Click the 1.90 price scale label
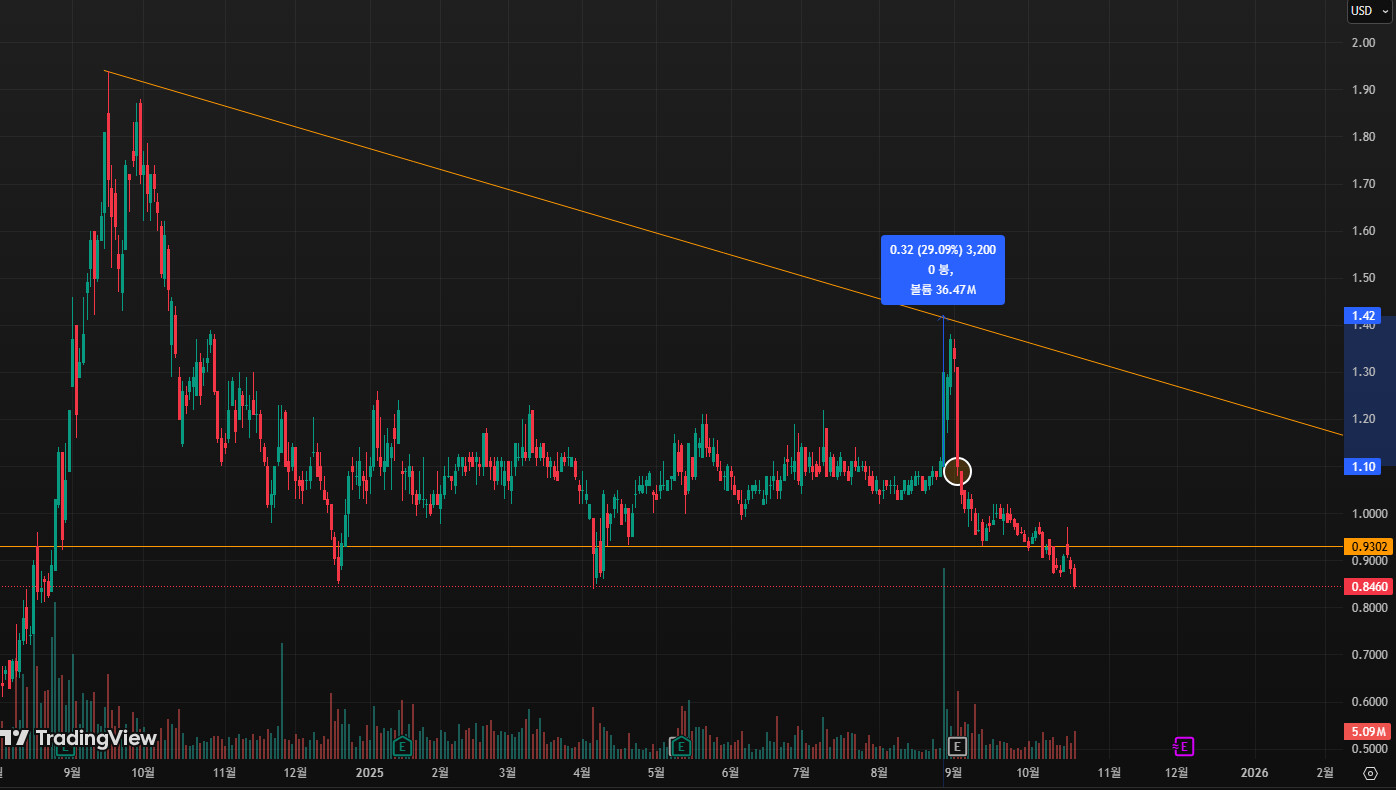The height and width of the screenshot is (790, 1396). (1363, 90)
